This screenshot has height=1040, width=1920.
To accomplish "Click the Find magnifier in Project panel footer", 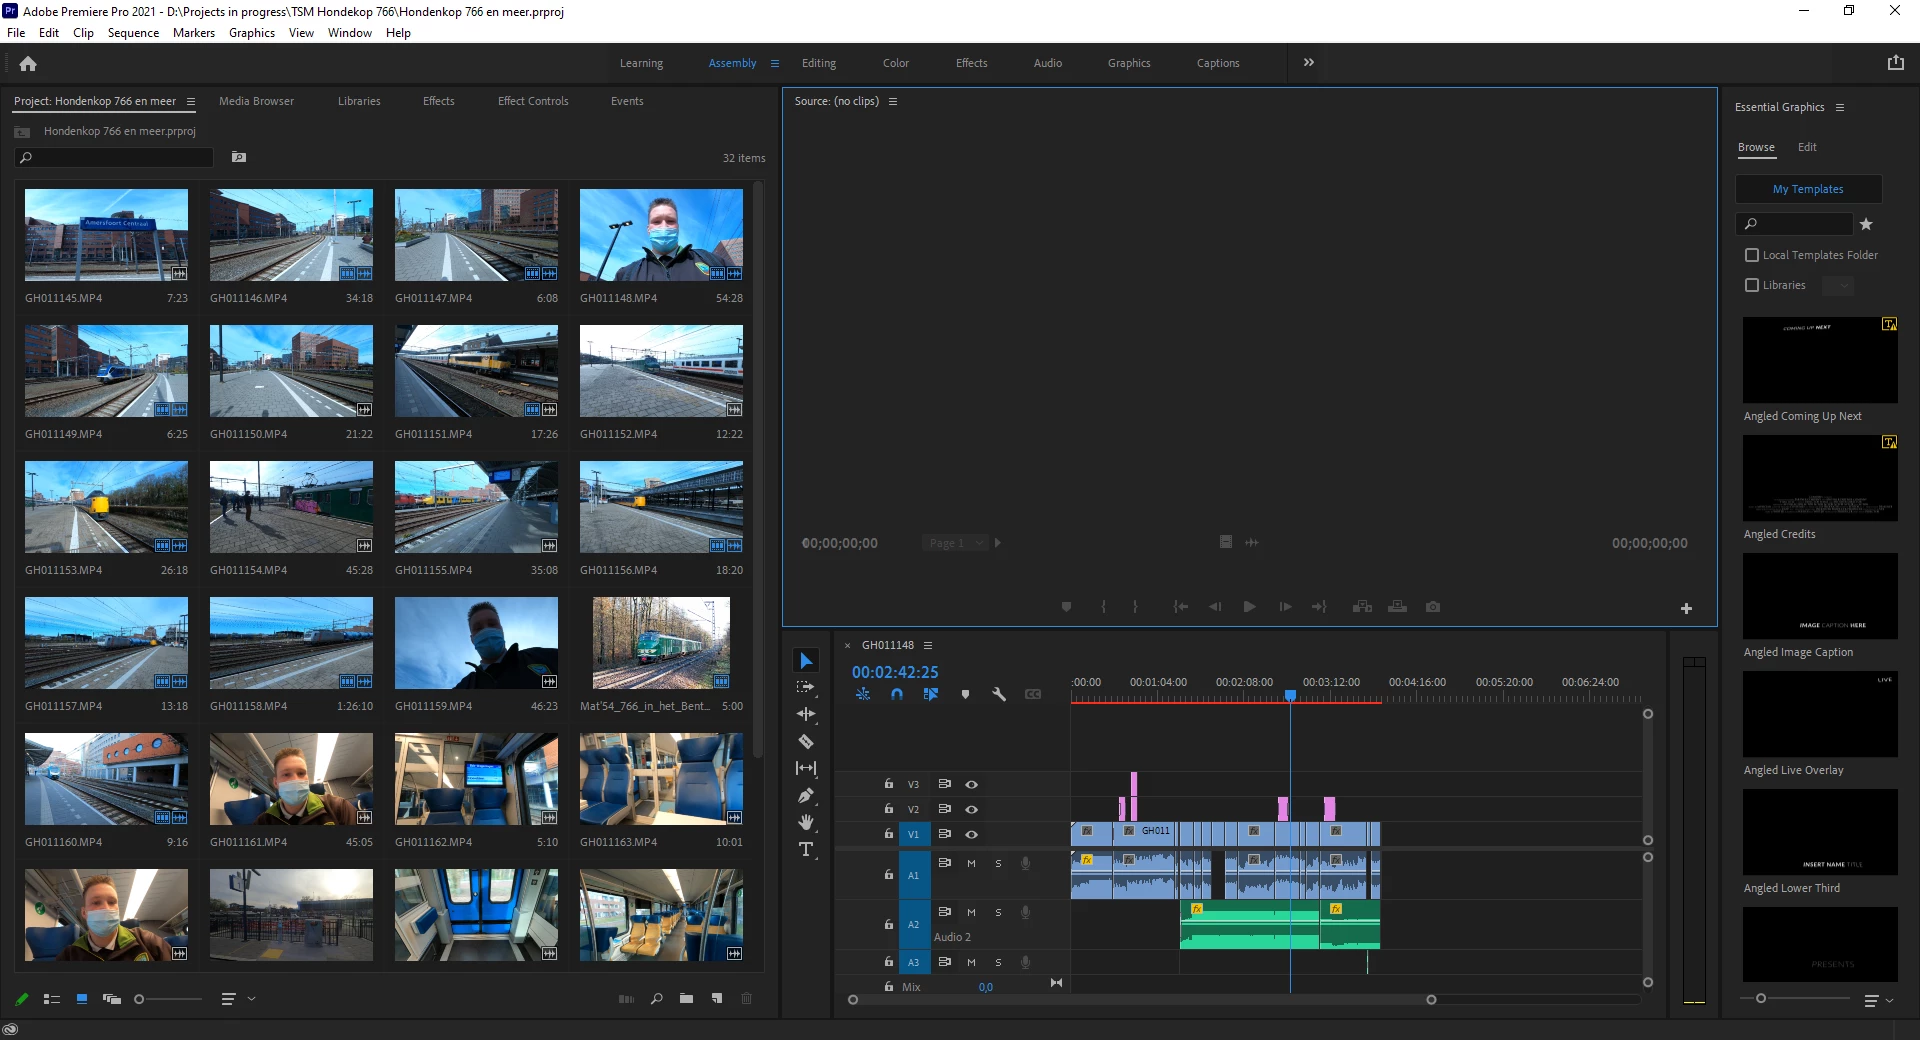I will (657, 998).
